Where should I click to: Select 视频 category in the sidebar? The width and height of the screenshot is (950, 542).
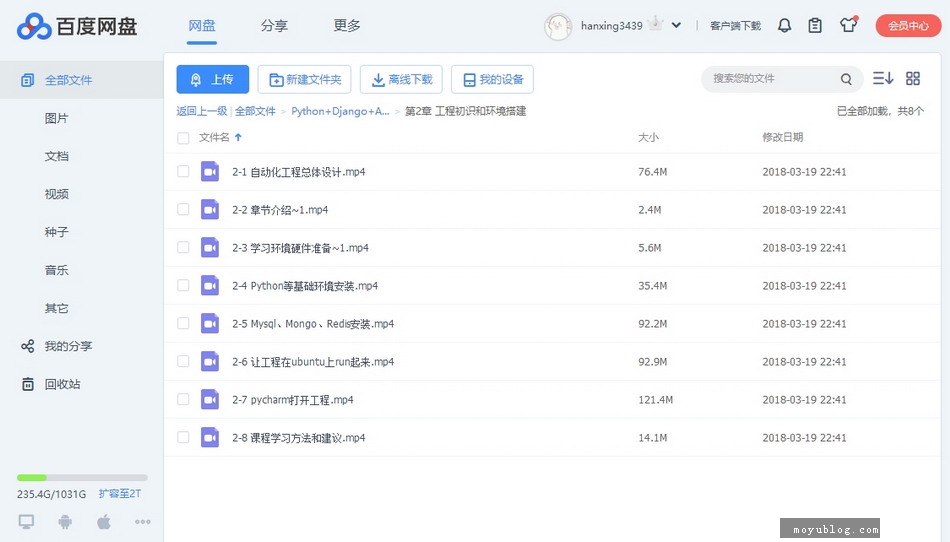(56, 194)
